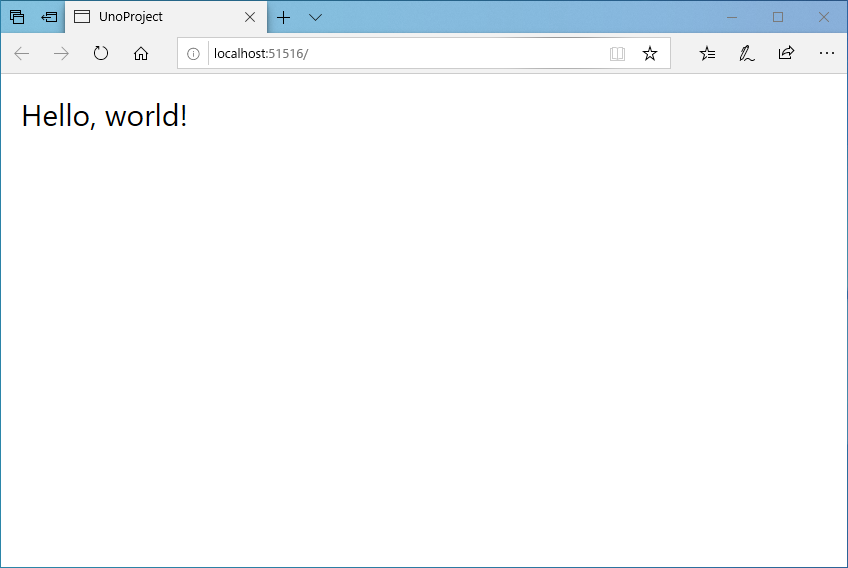Open the tabs you've set aside panel
The image size is (848, 568).
pos(17,17)
